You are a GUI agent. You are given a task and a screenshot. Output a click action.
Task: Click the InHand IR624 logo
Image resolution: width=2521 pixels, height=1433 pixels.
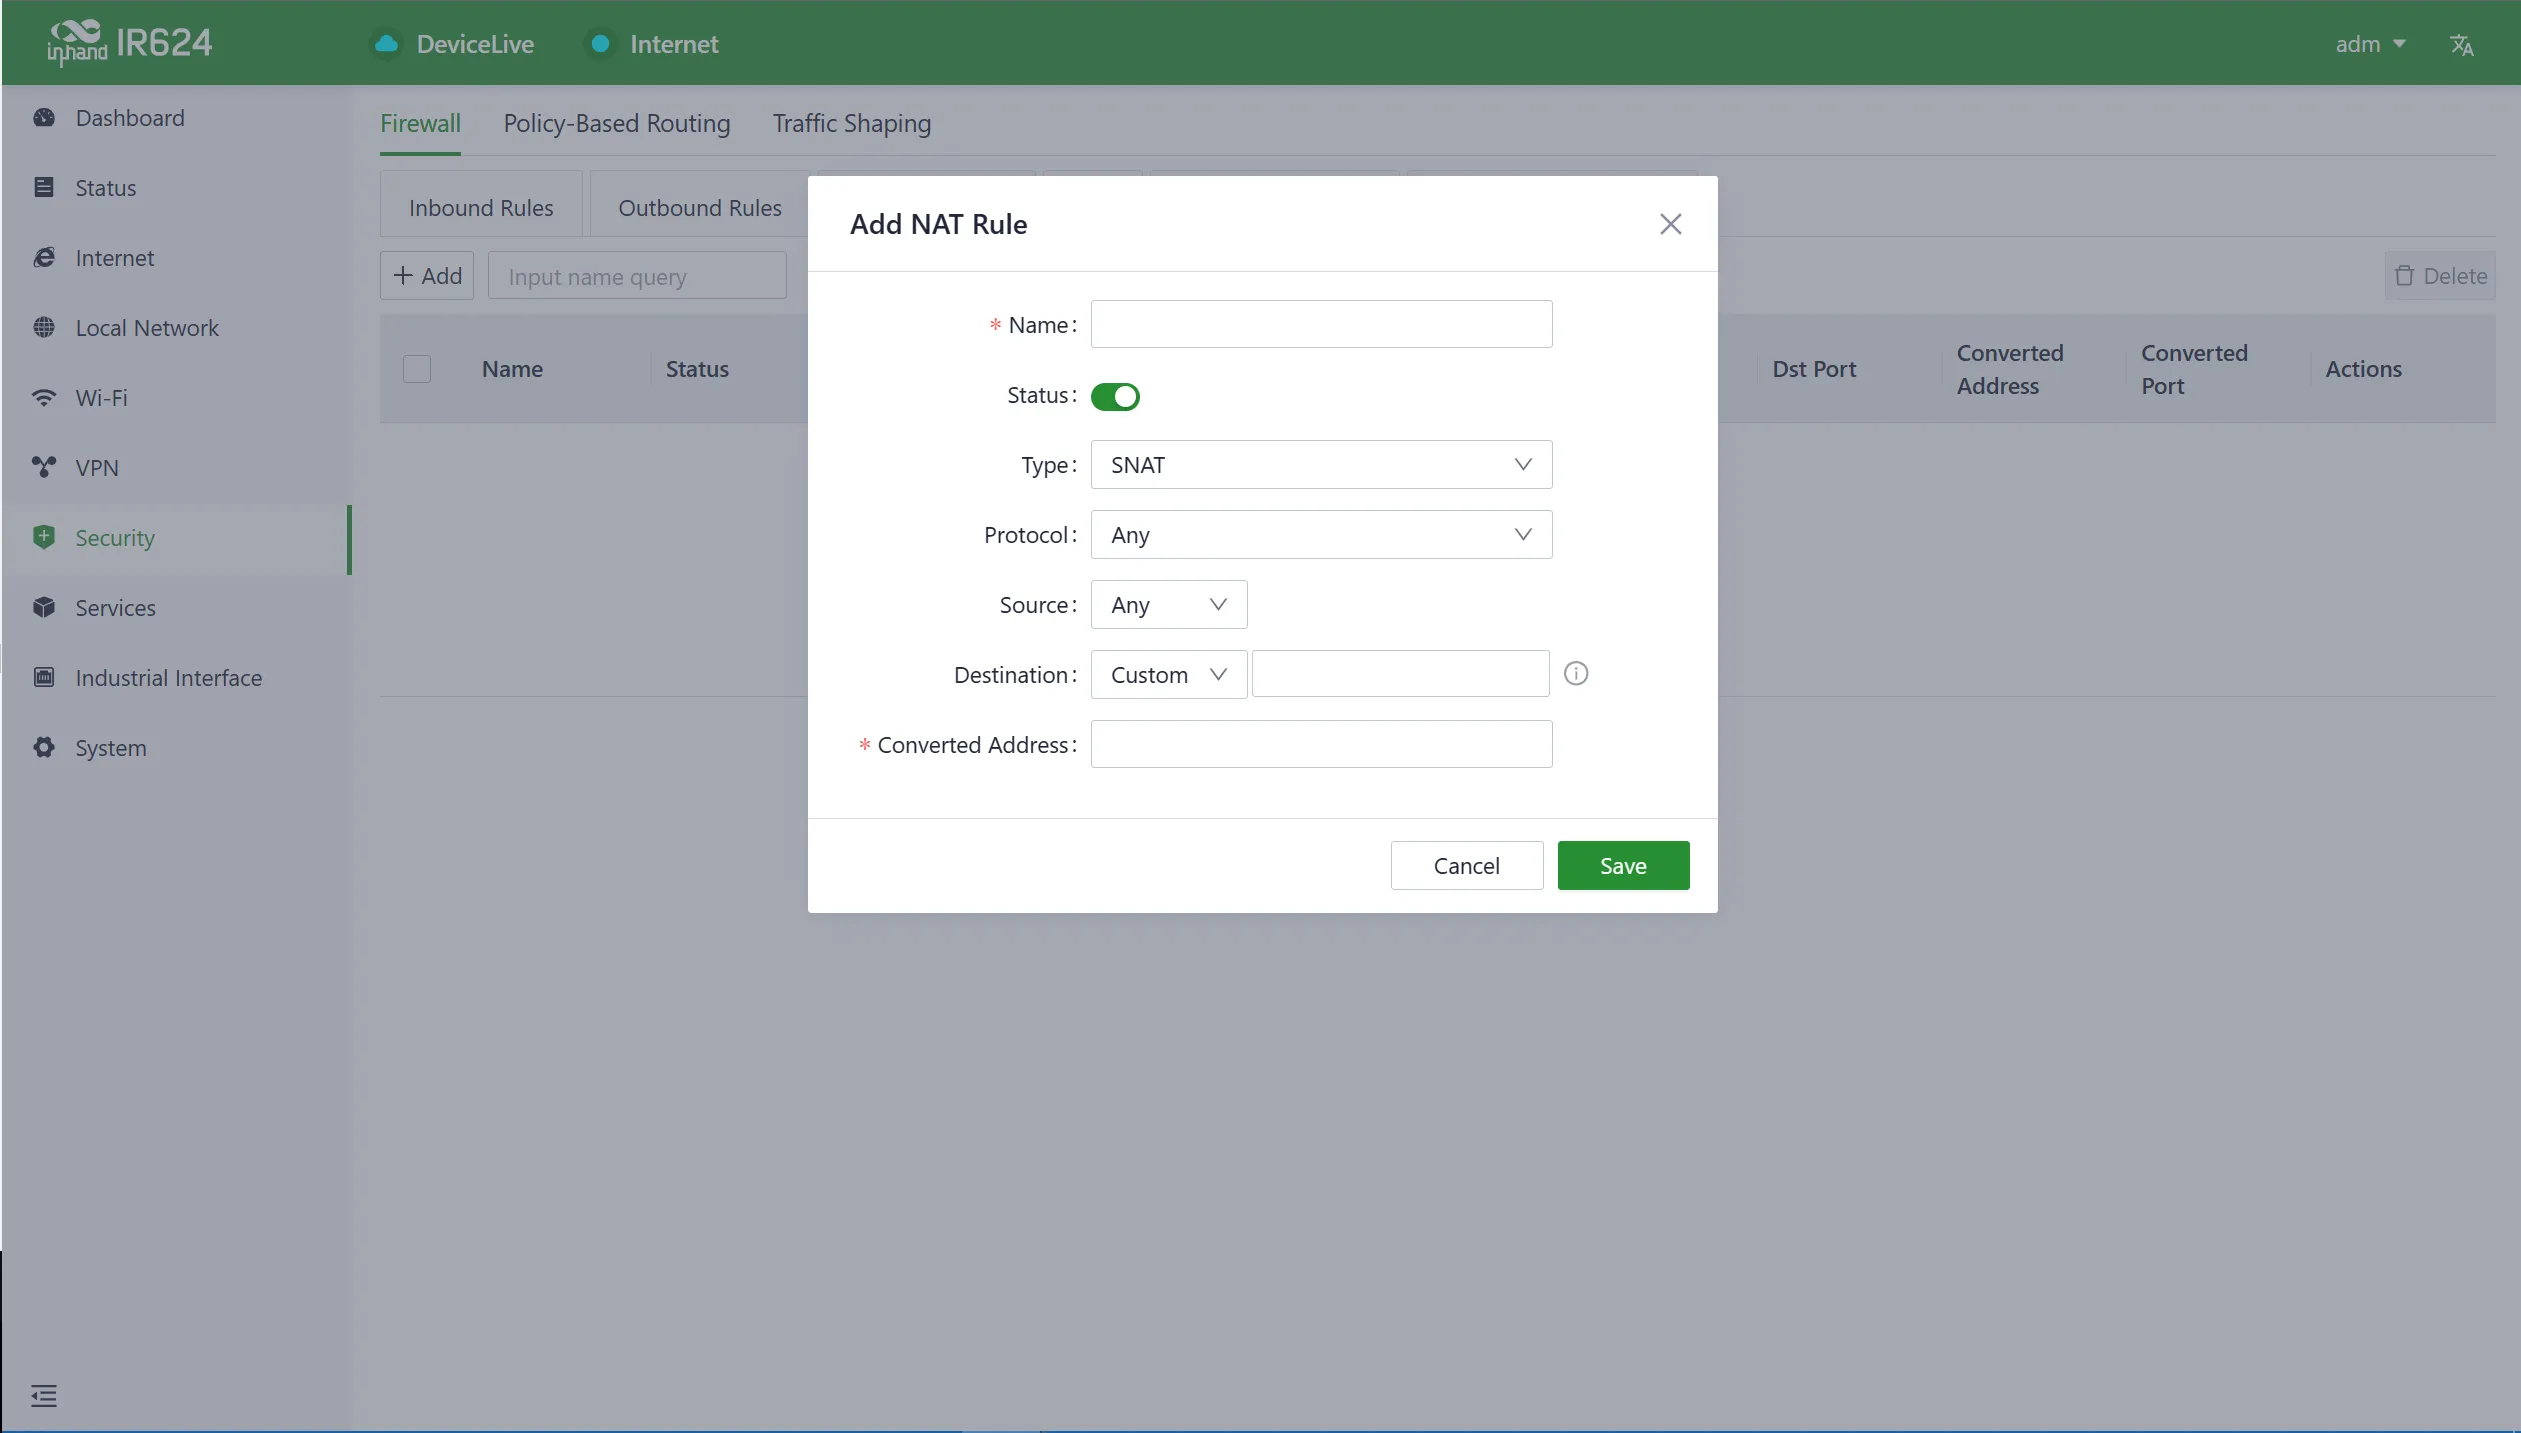(x=130, y=43)
